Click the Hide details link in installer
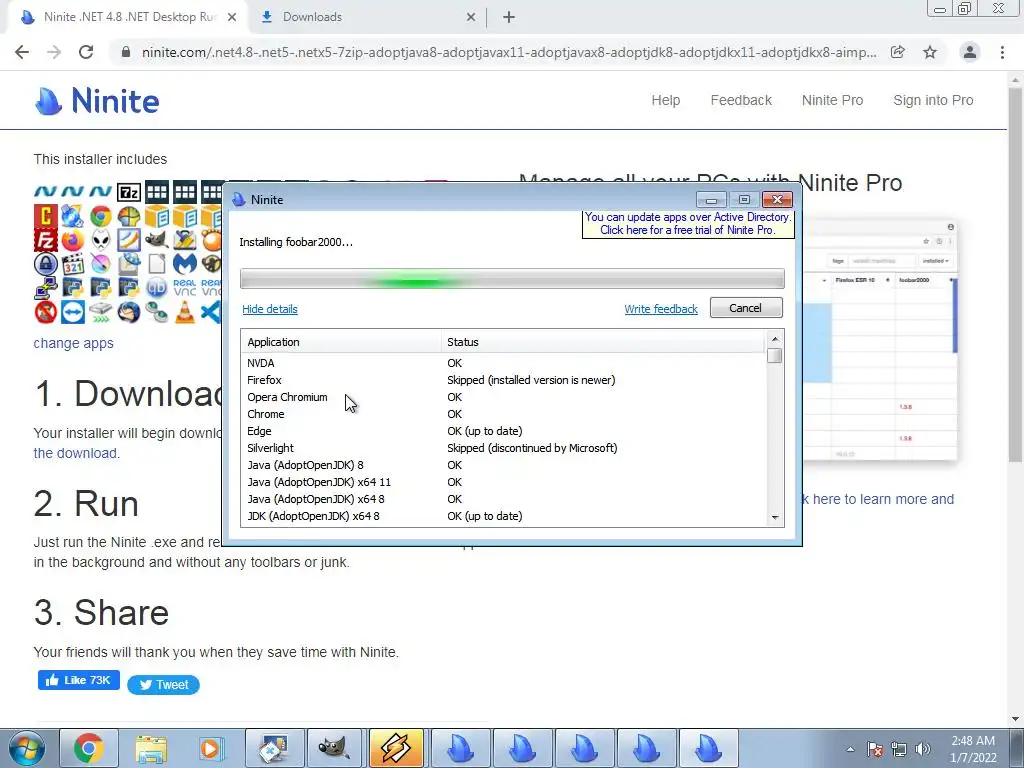Image resolution: width=1024 pixels, height=768 pixels. tap(270, 309)
